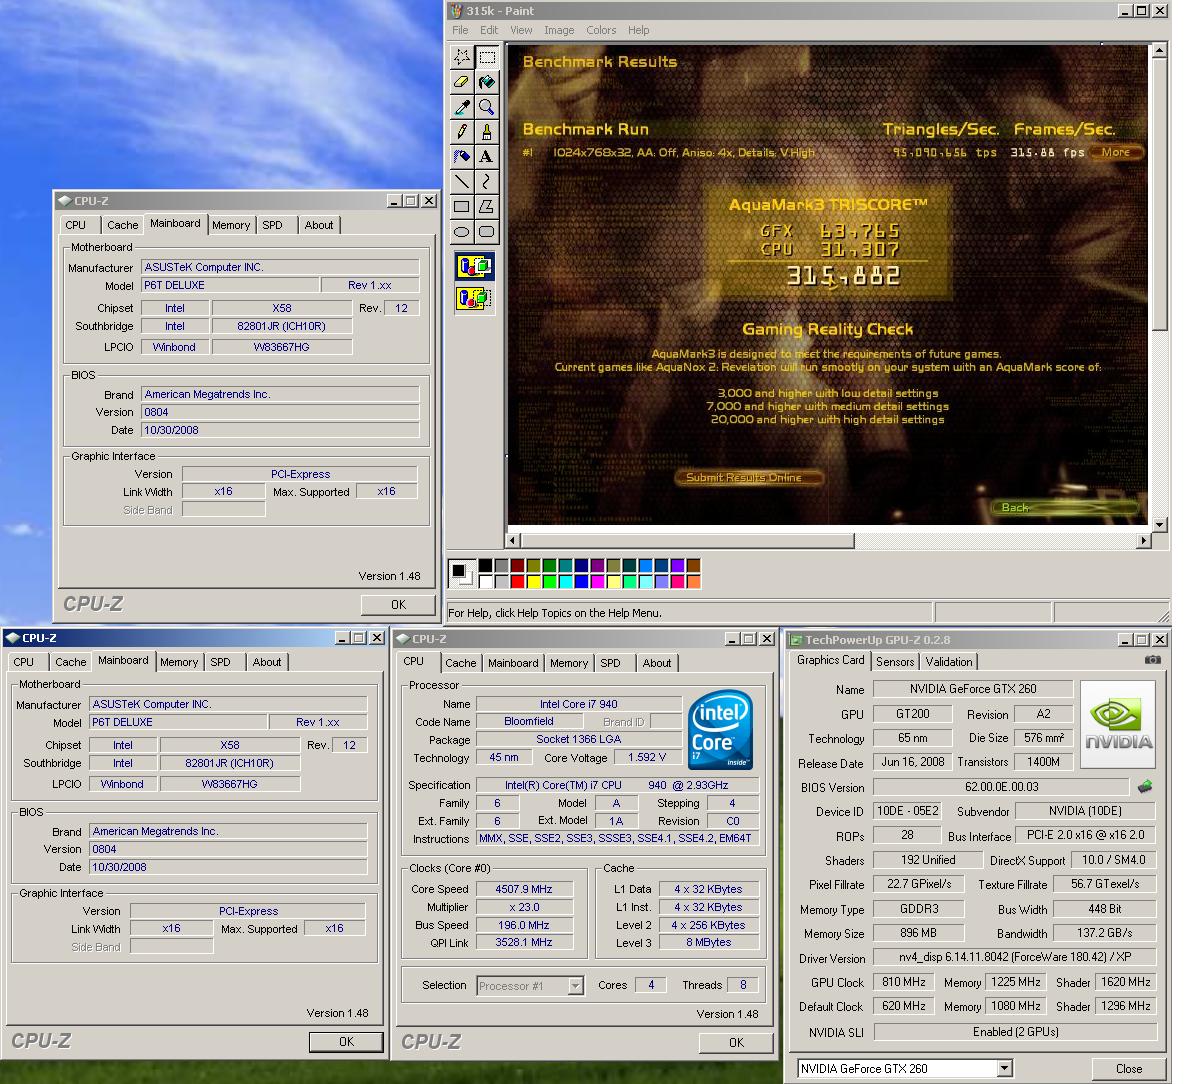Pick the orange swatch in Paint palette
This screenshot has height=1084, width=1185.
click(x=693, y=581)
